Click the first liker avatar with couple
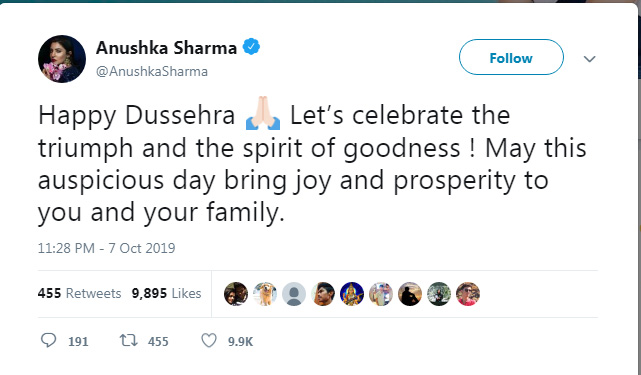Viewport: 641px width, 375px height. click(236, 294)
